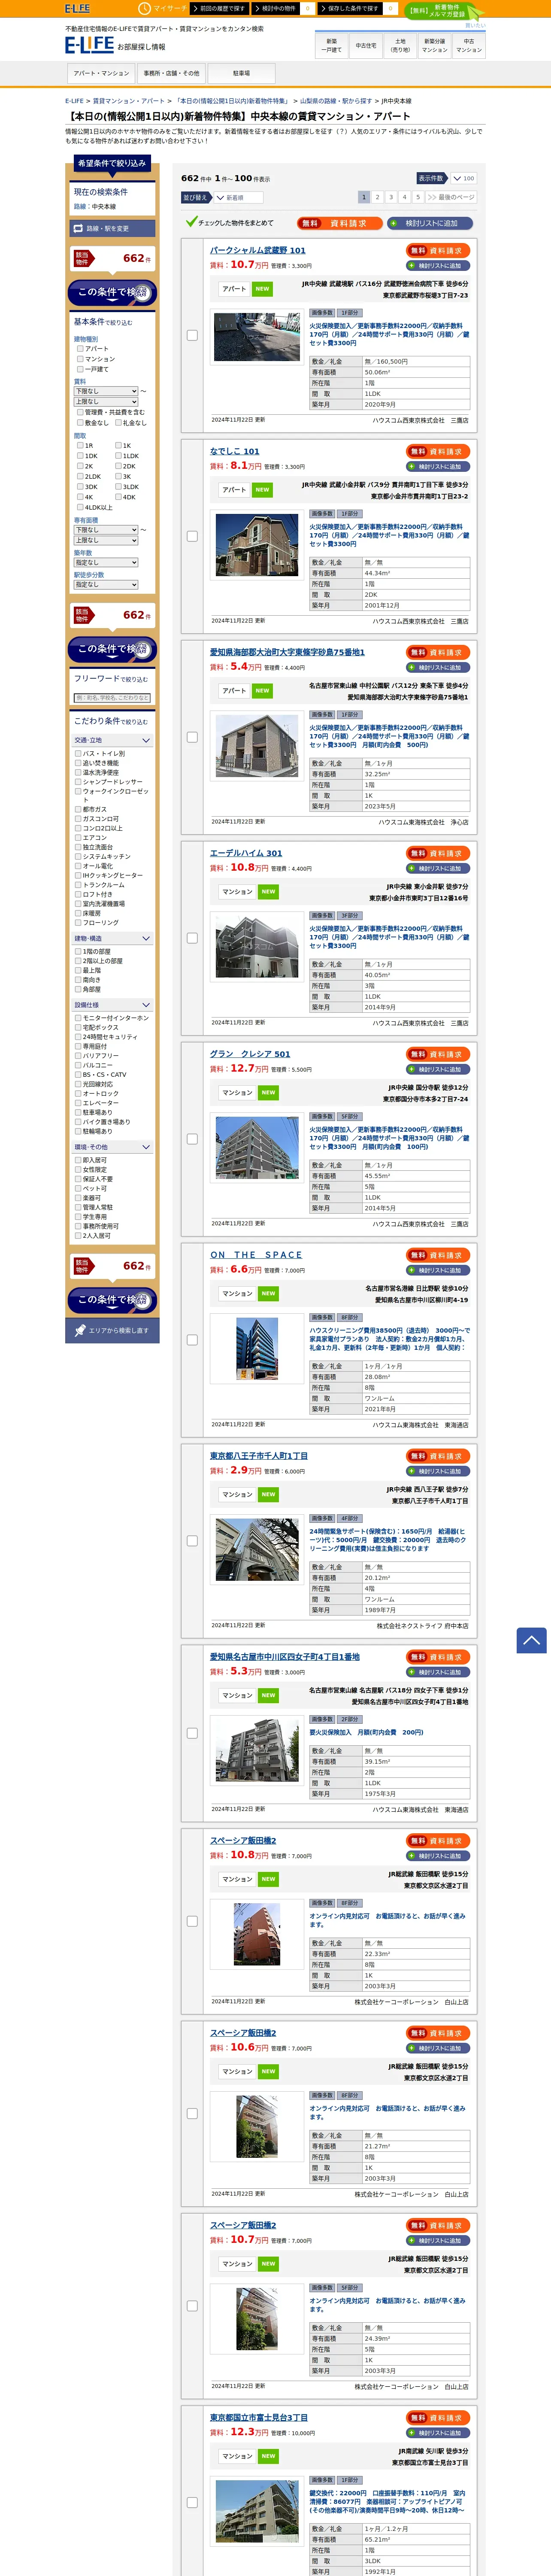Tick the 2DK layout checkbox

click(118, 466)
